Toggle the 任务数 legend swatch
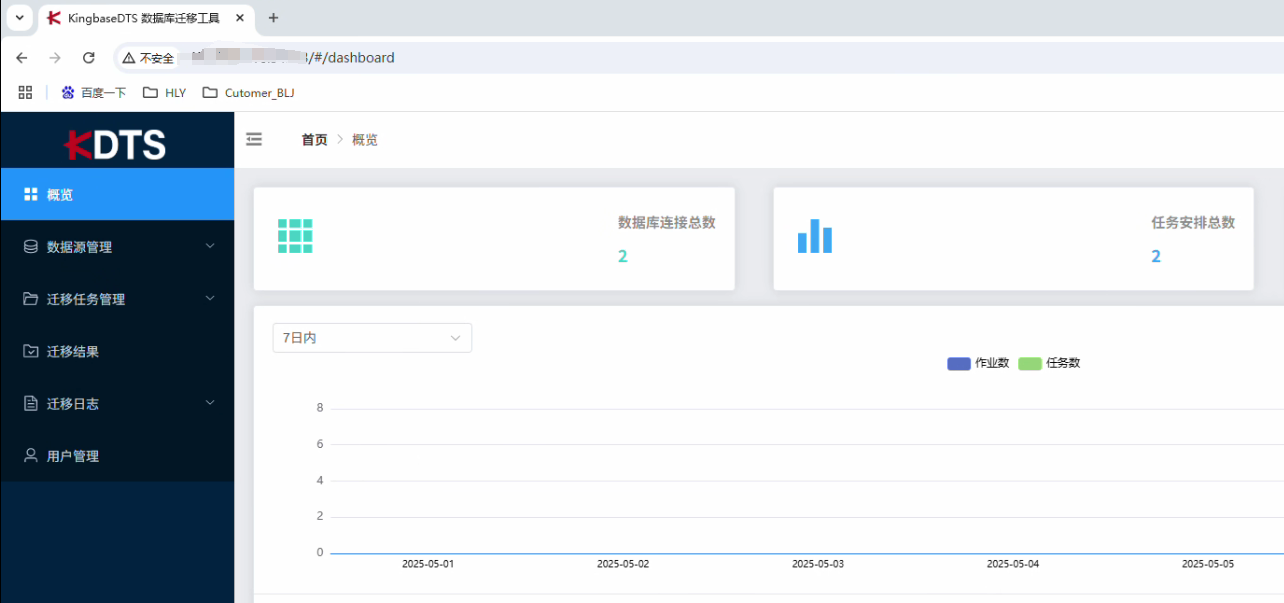This screenshot has height=603, width=1284. click(x=1030, y=363)
